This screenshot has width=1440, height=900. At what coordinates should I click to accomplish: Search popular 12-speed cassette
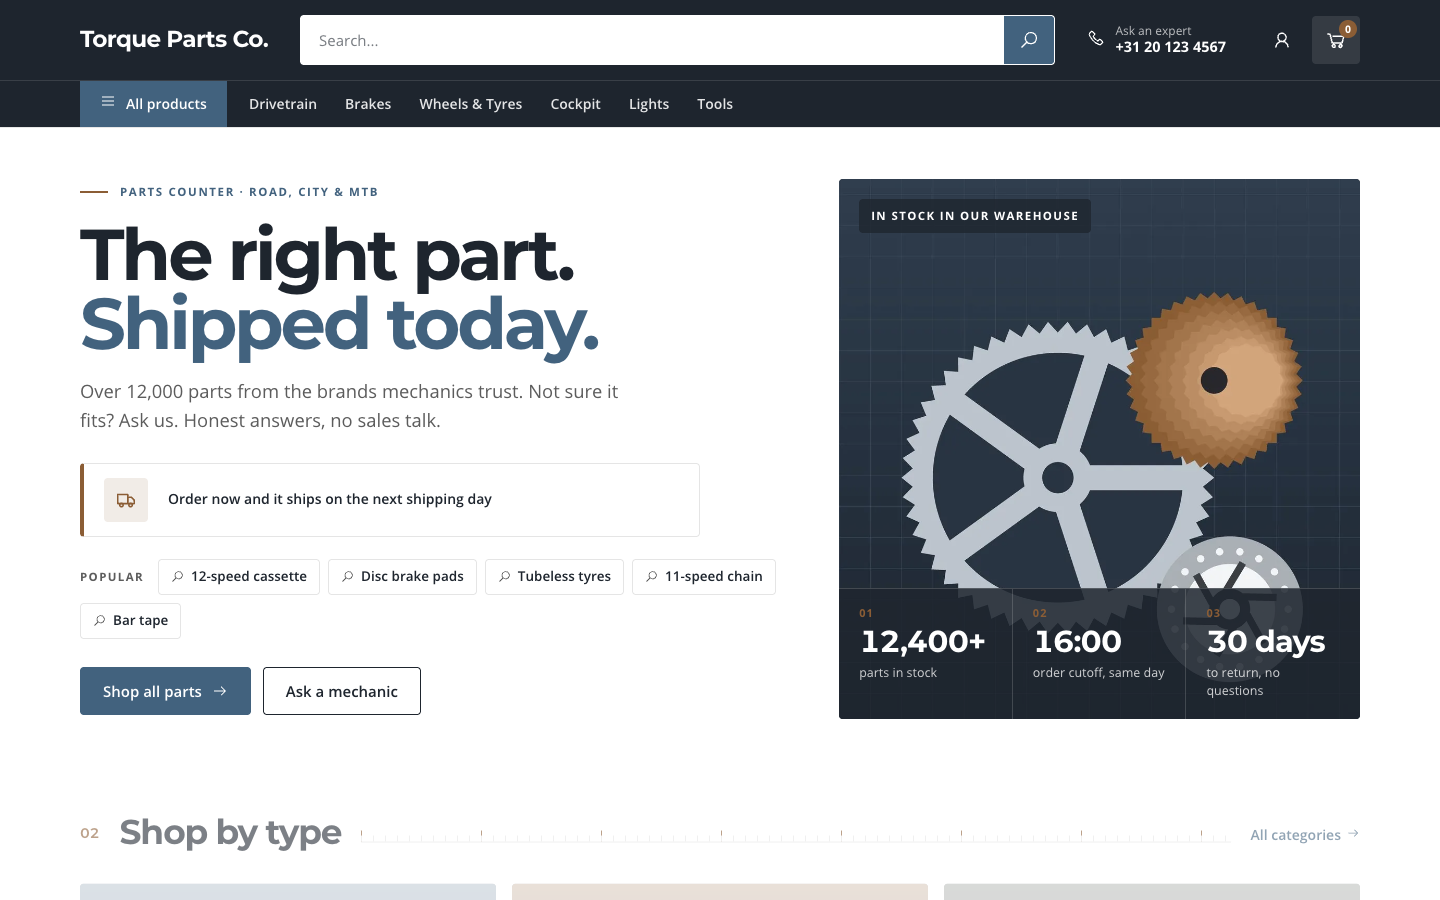coord(239,577)
